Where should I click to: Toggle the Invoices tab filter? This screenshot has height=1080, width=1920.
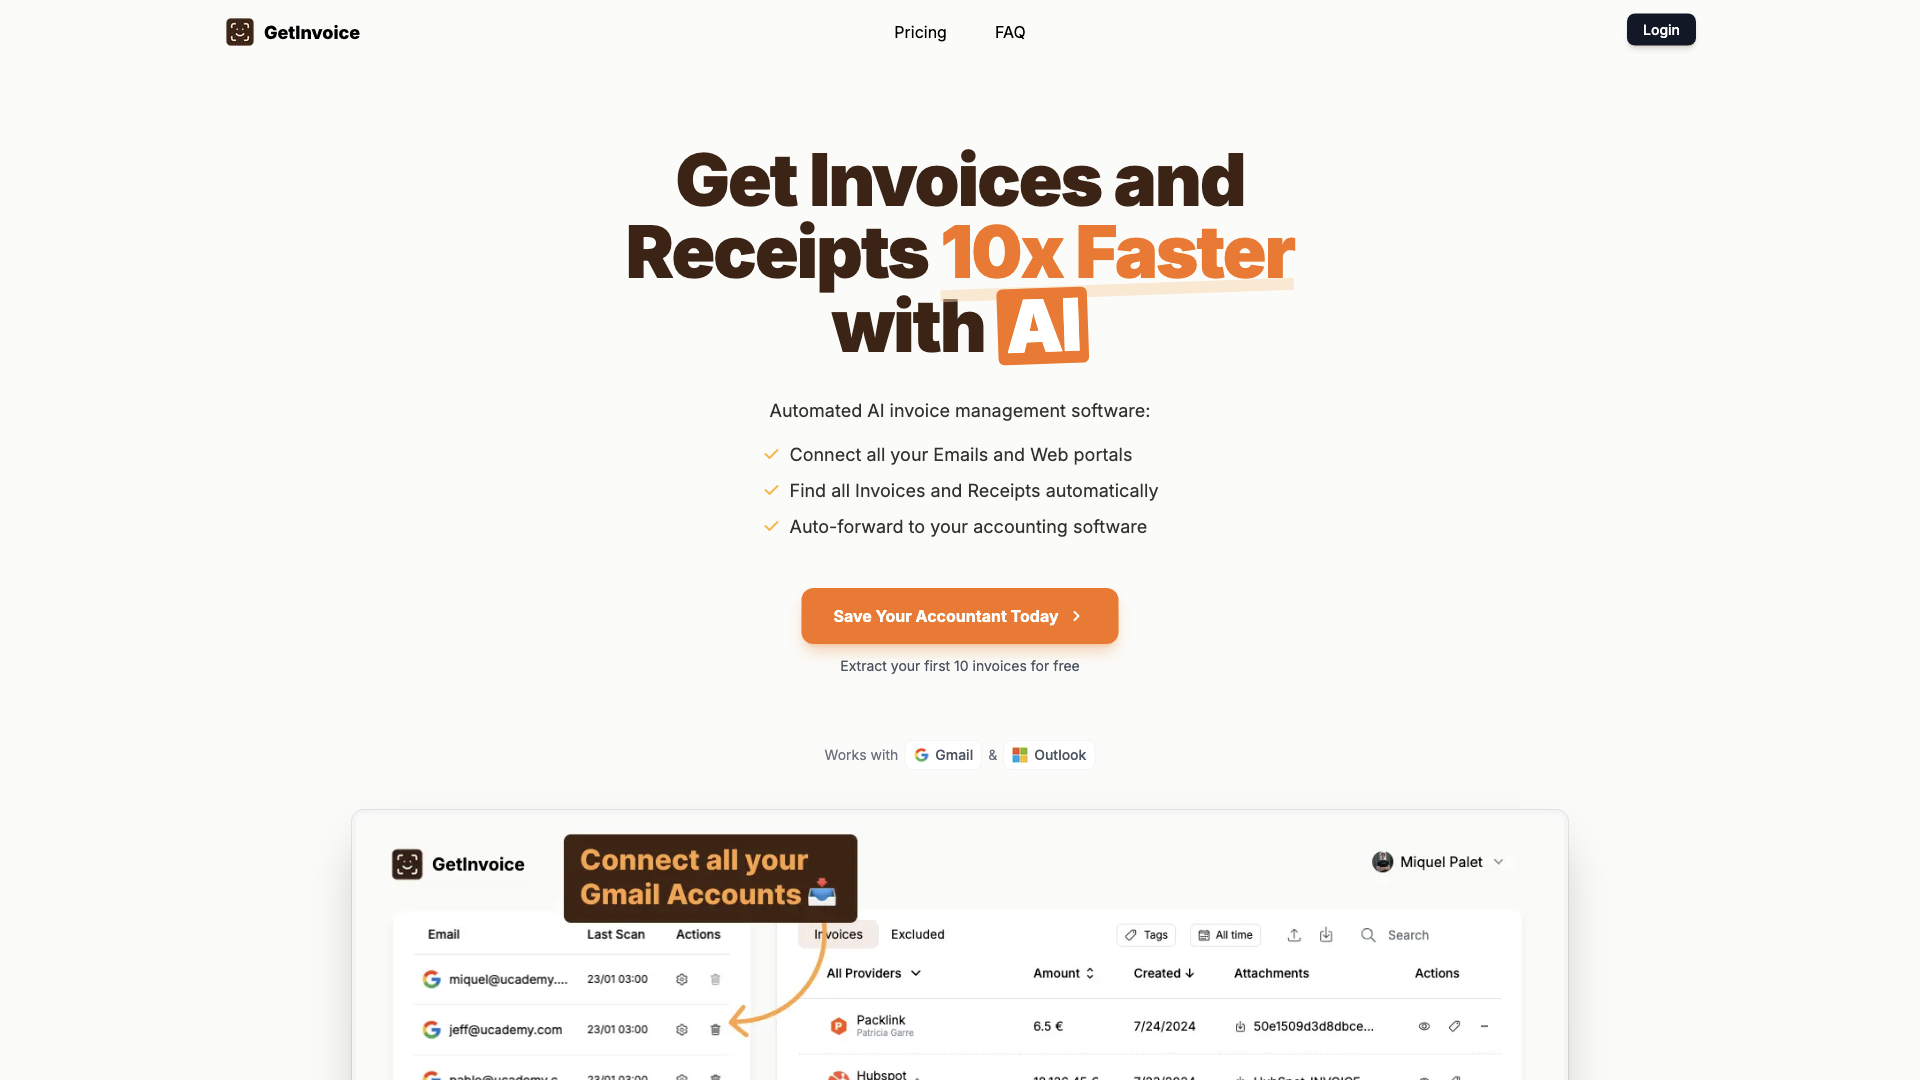(839, 934)
